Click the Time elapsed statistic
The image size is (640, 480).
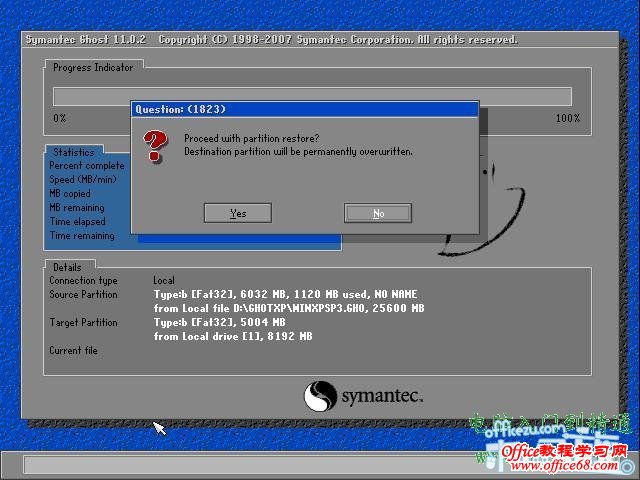pyautogui.click(x=78, y=222)
